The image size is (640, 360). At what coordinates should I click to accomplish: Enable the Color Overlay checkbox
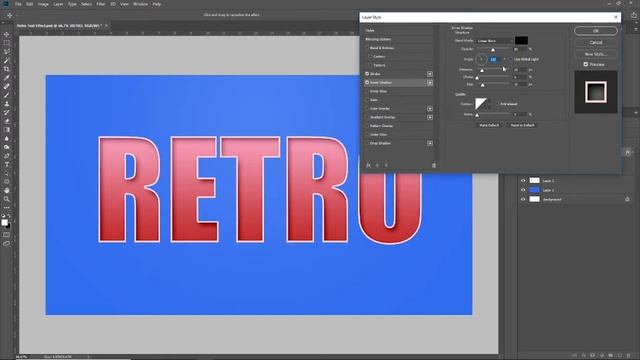coord(367,109)
